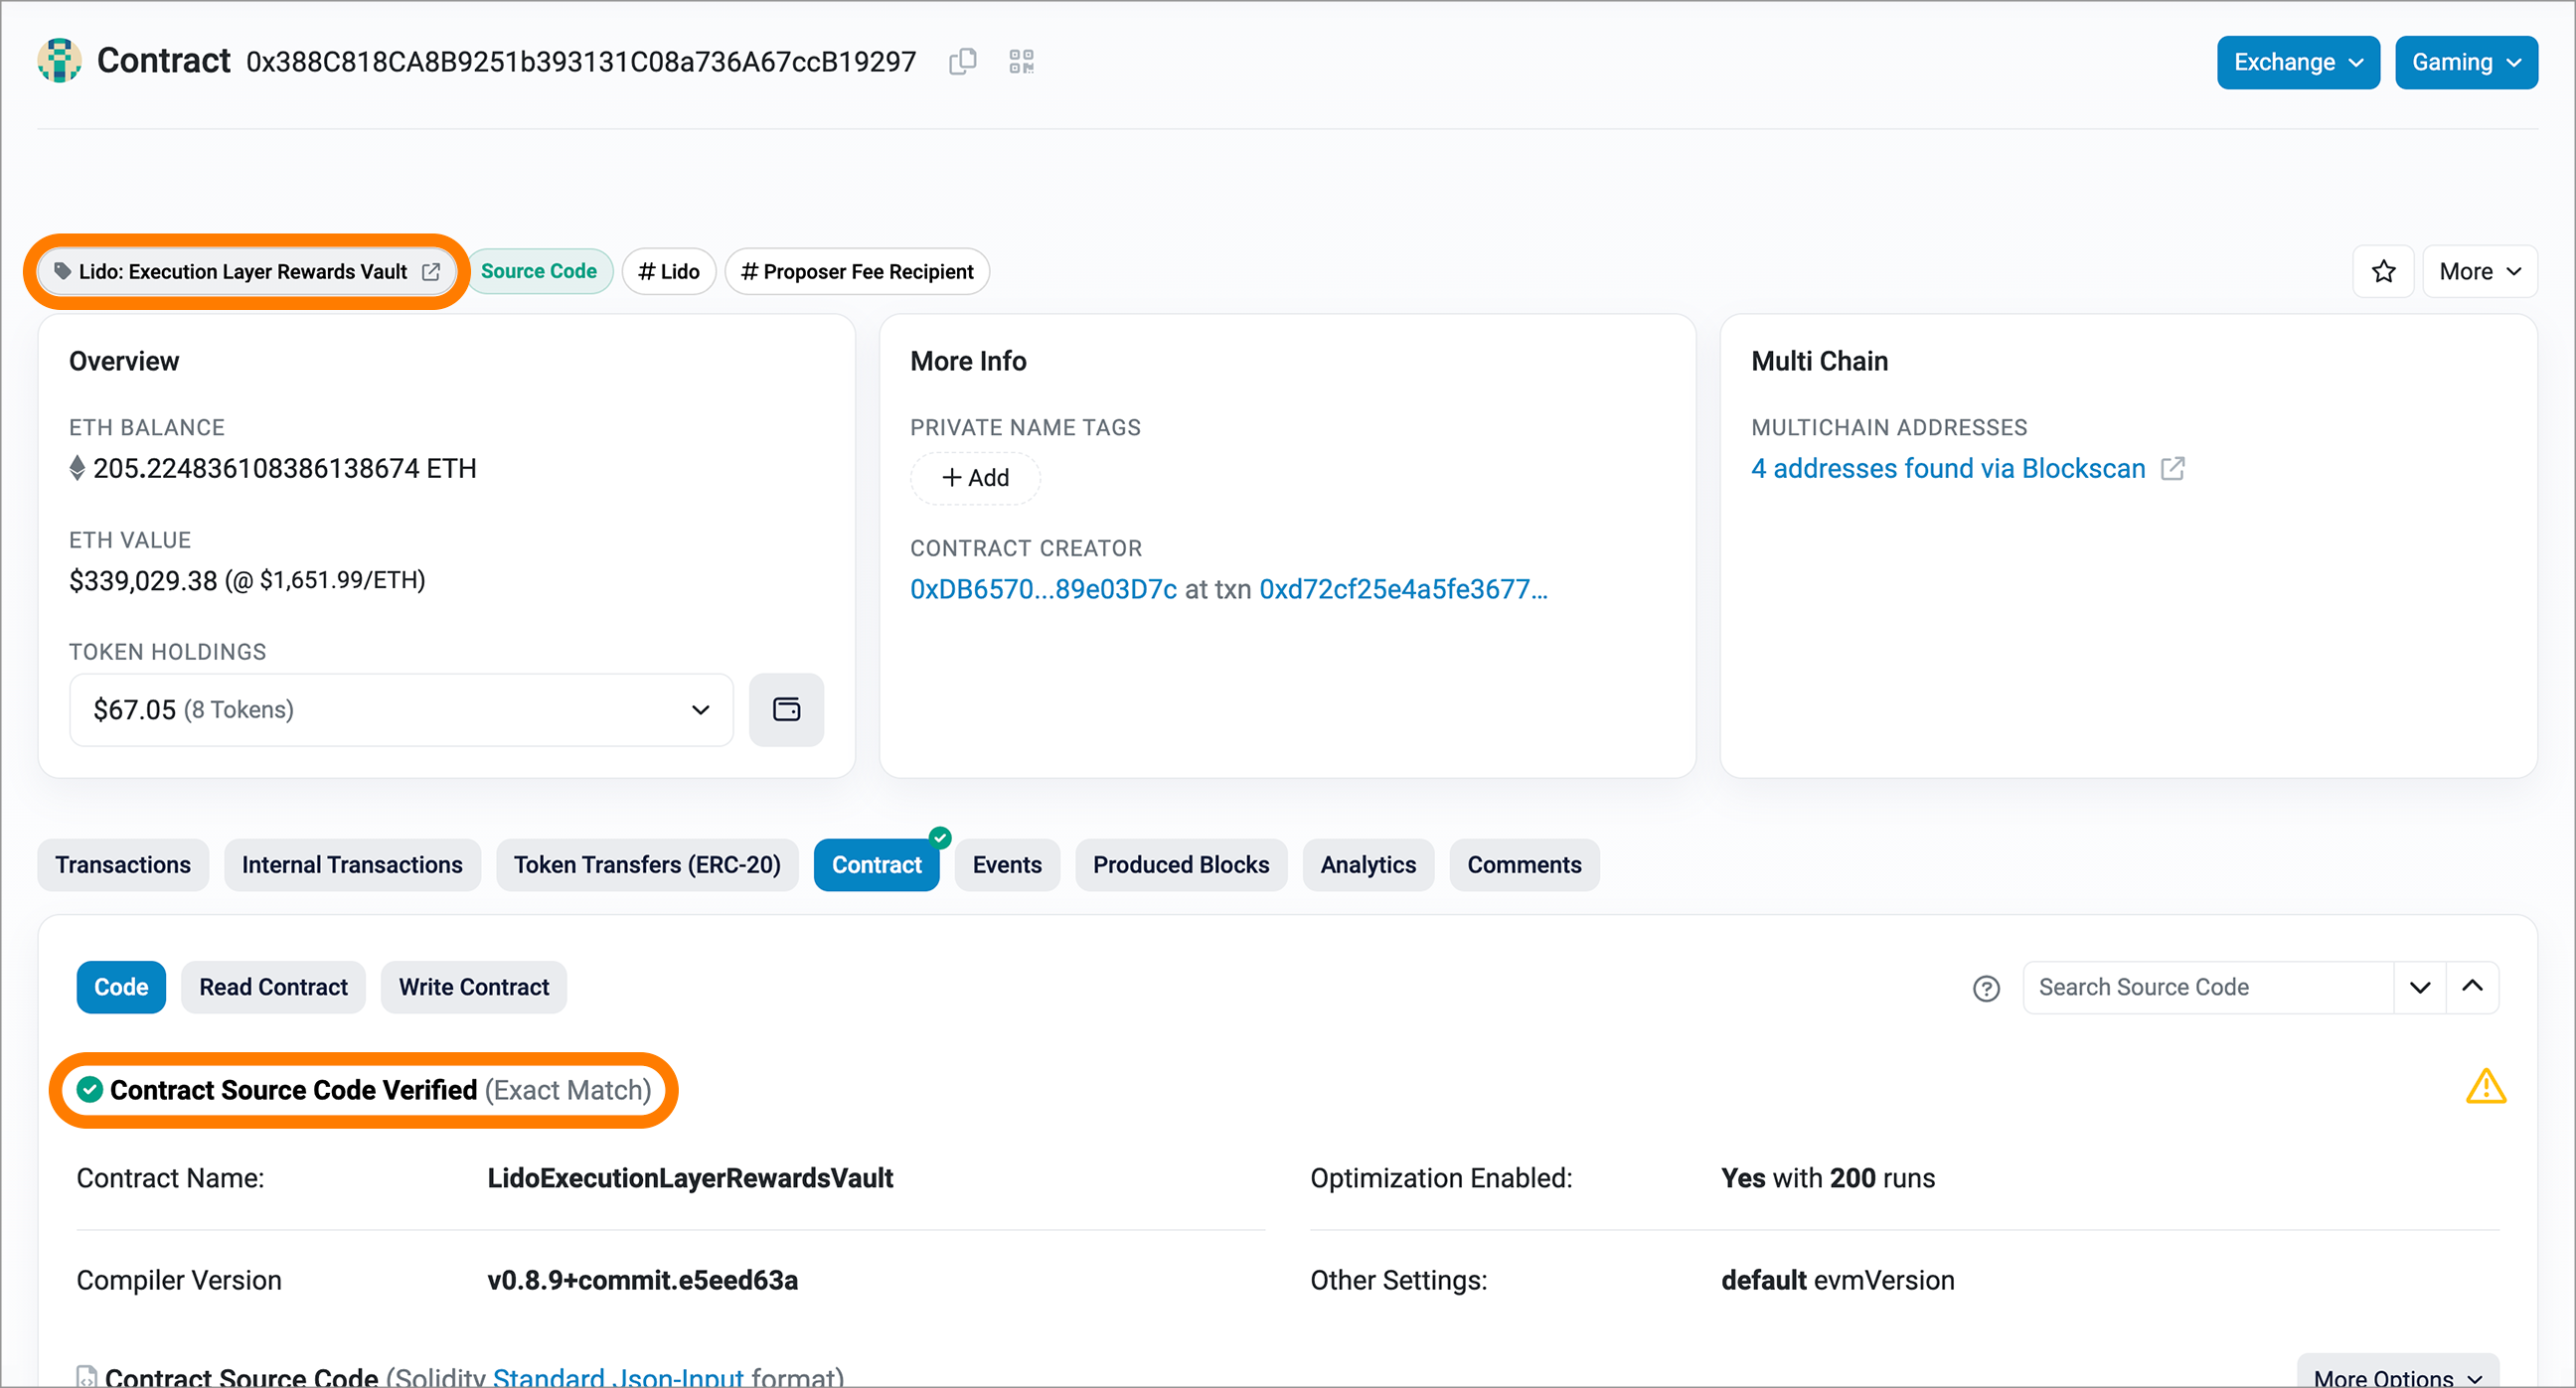The image size is (2576, 1388).
Task: Select the ETH balance value 205.224836108386138674 ETH
Action: tap(285, 469)
